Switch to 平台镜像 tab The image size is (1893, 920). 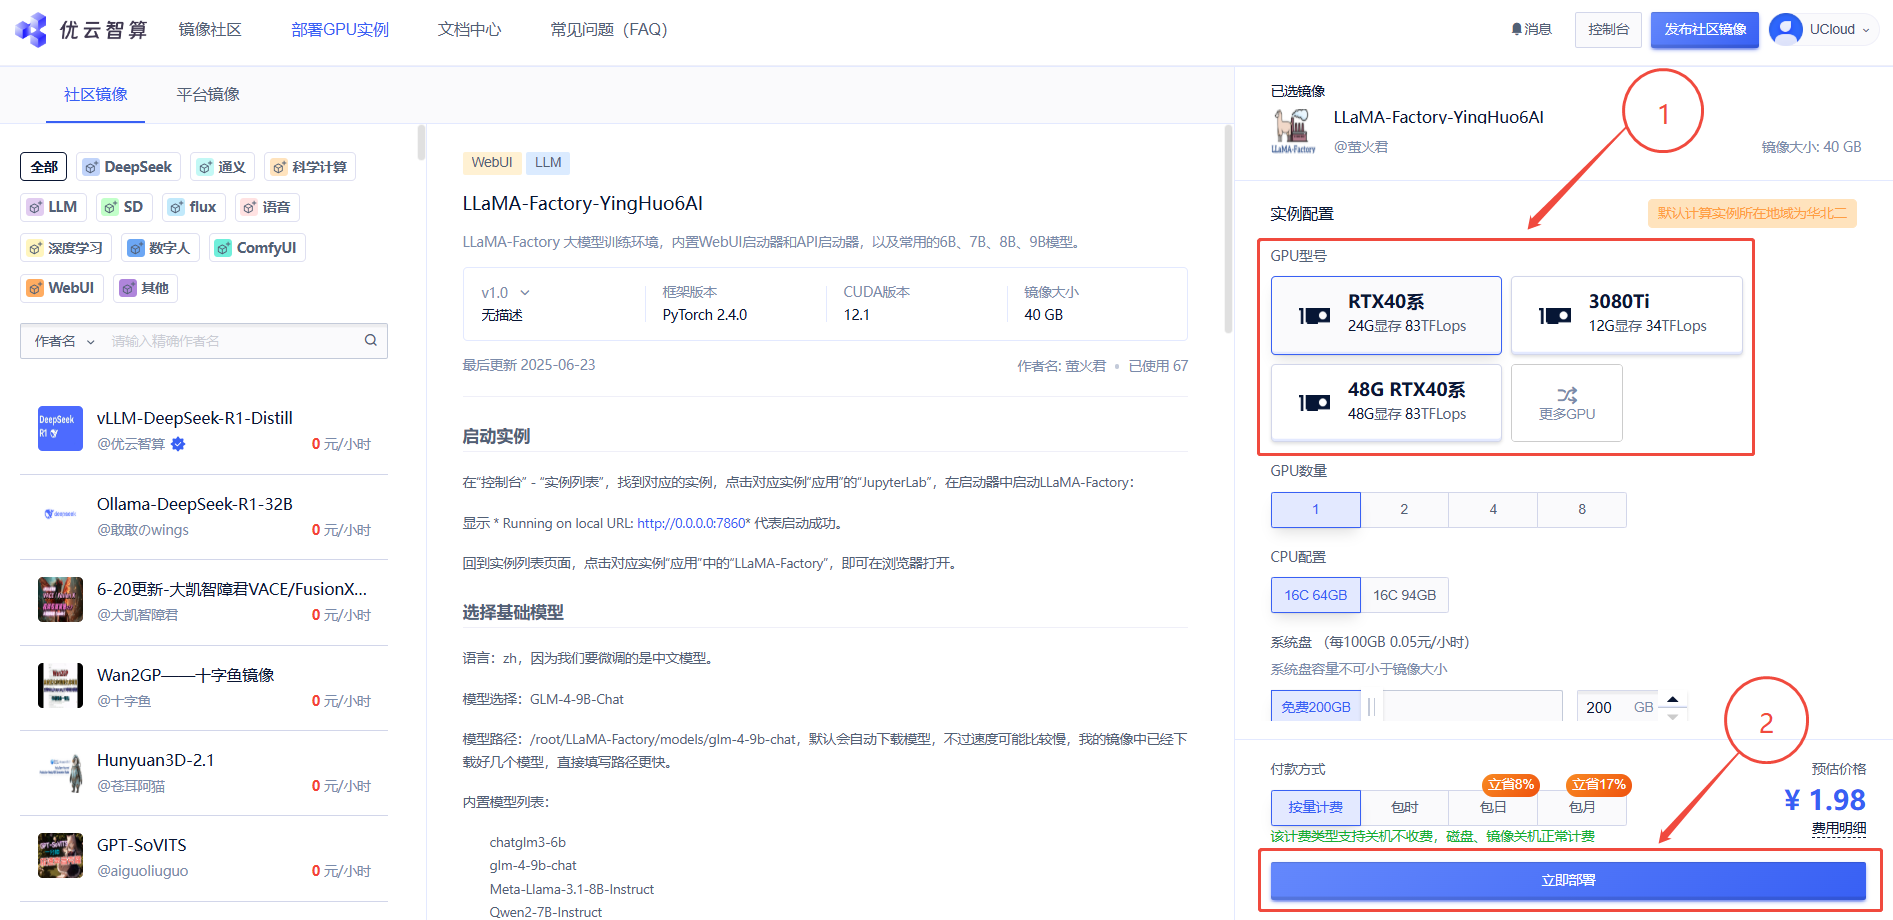pyautogui.click(x=208, y=94)
